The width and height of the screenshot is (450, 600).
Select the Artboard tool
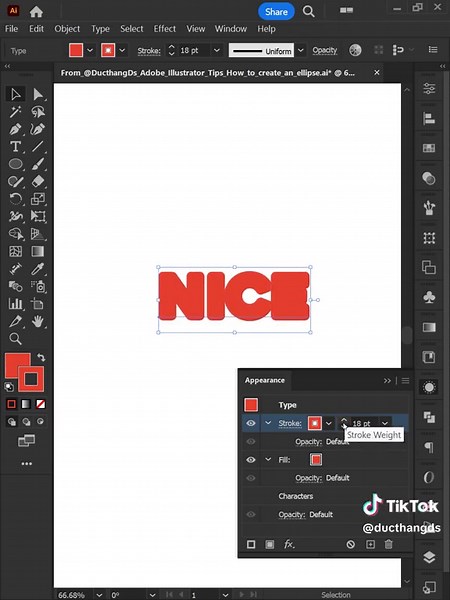point(38,304)
